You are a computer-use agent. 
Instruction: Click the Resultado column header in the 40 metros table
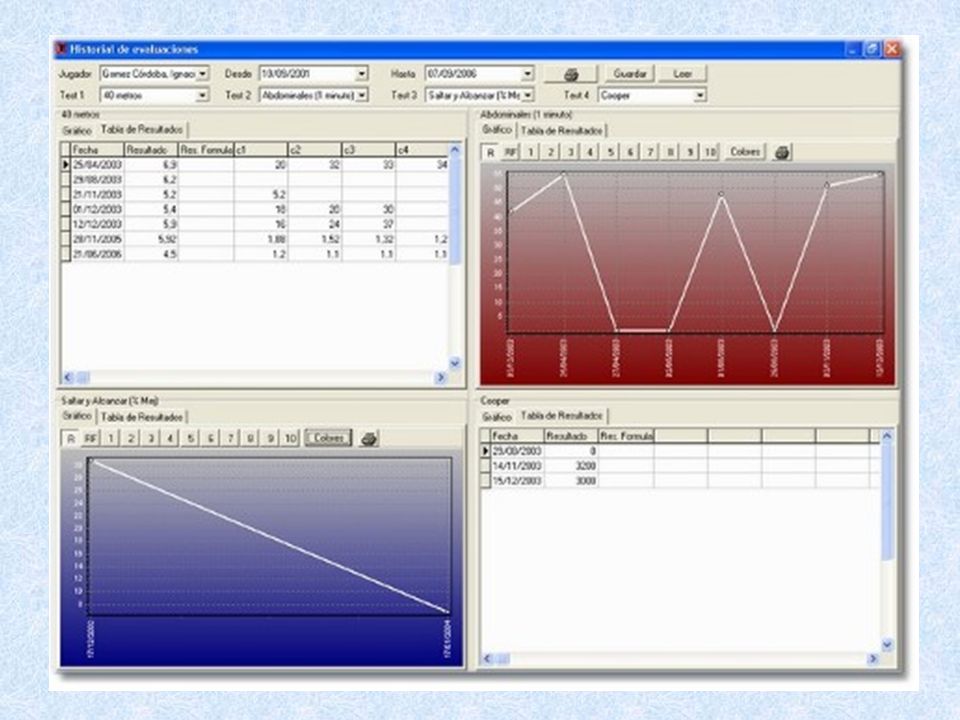coord(151,150)
